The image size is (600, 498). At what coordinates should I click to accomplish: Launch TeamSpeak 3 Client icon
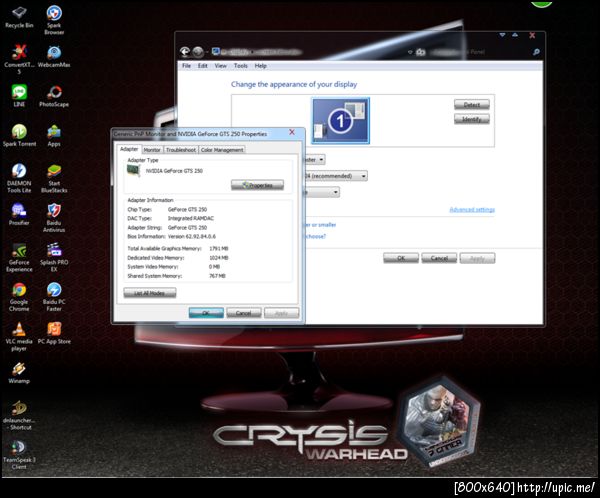click(19, 455)
